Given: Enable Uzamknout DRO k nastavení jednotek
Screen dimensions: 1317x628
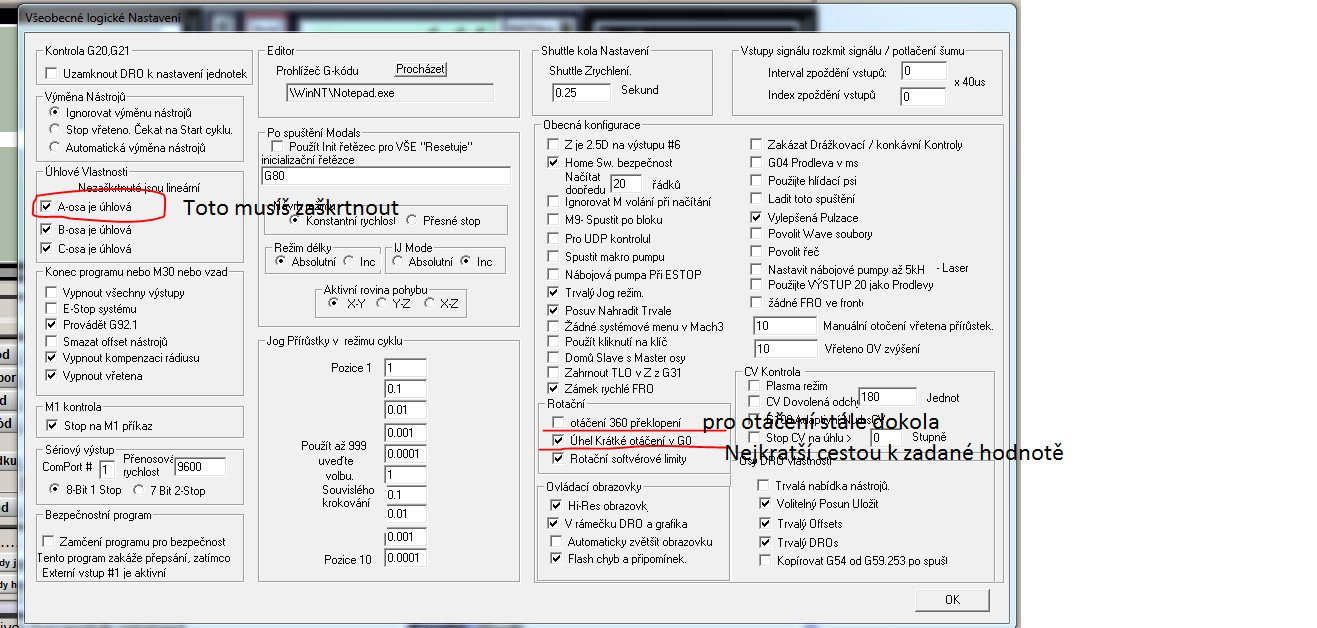Looking at the screenshot, I should click(x=52, y=74).
